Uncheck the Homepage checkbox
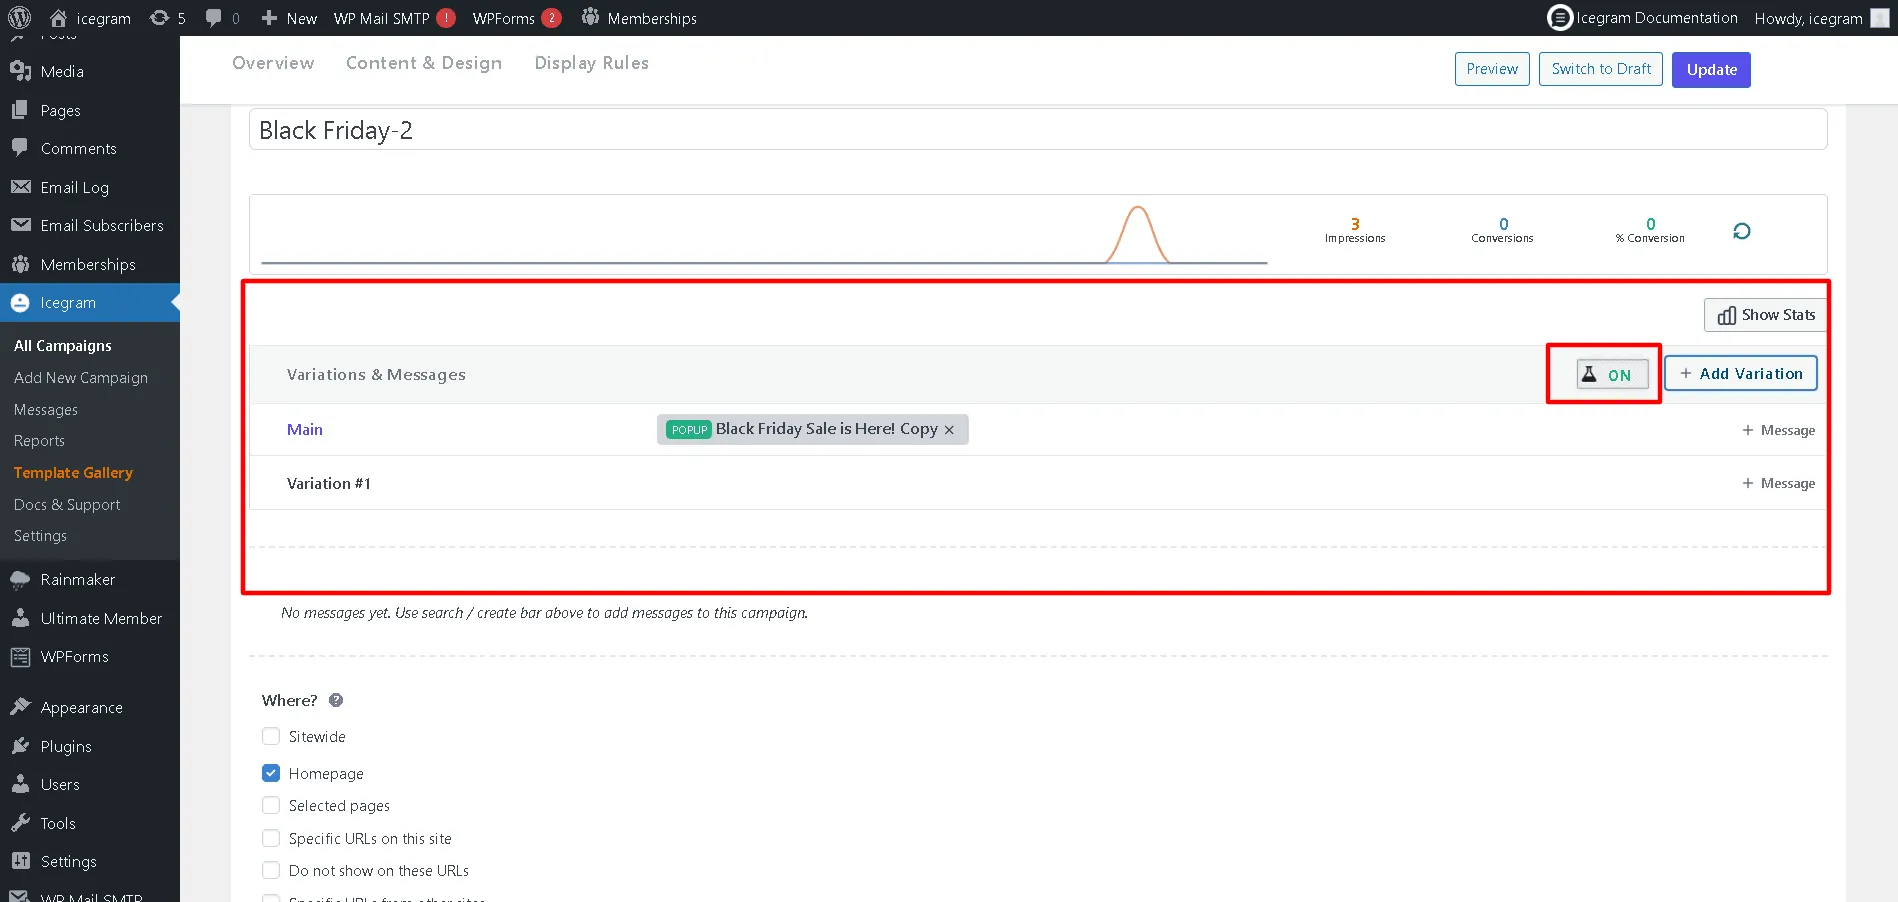This screenshot has height=902, width=1898. [x=271, y=773]
